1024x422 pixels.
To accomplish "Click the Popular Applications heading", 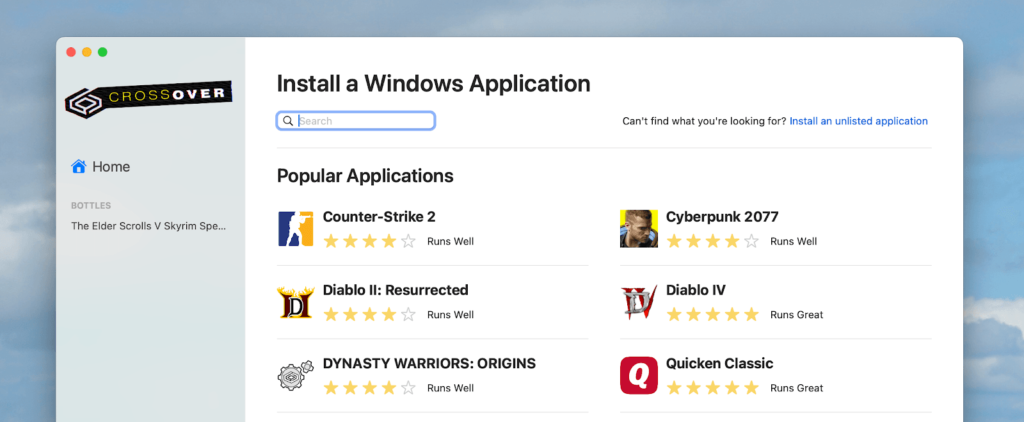I will (365, 176).
